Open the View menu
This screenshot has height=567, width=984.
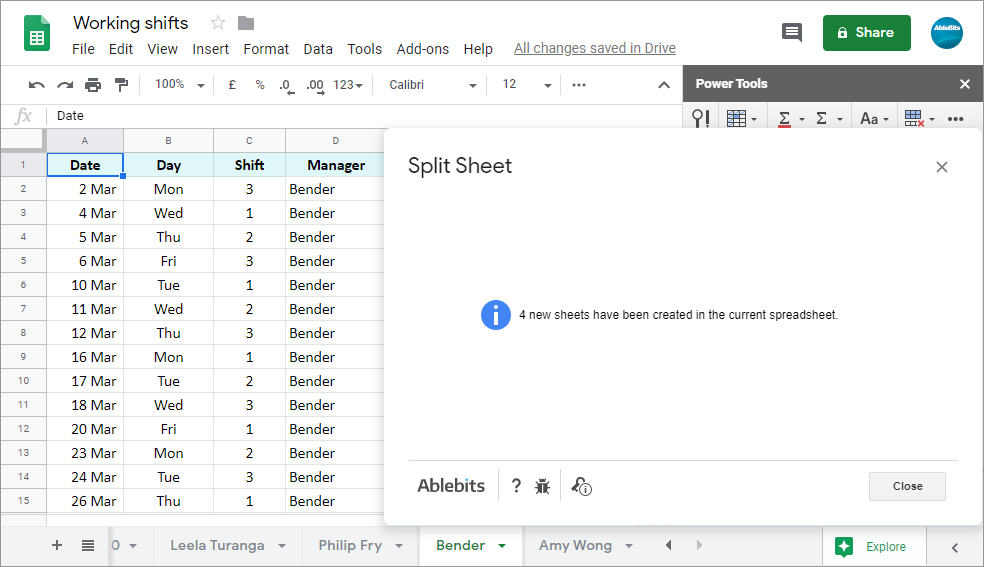pyautogui.click(x=163, y=49)
